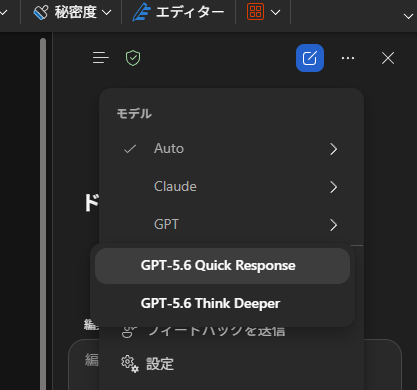Viewport: 417px width, 390px height.
Task: Click the checkmark next to Auto
Action: pos(130,149)
